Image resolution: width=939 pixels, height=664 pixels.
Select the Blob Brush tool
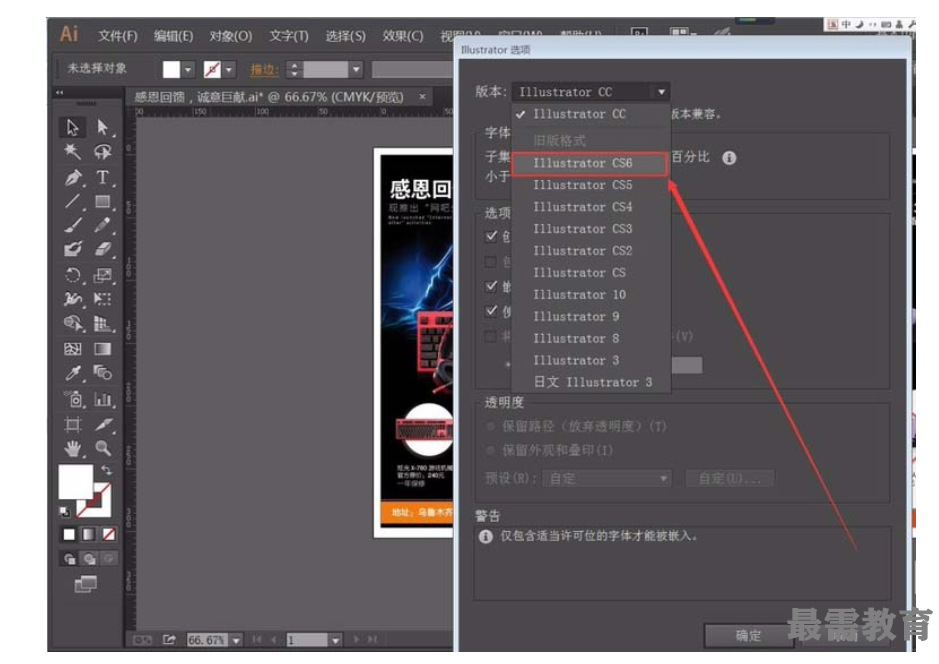pos(72,248)
